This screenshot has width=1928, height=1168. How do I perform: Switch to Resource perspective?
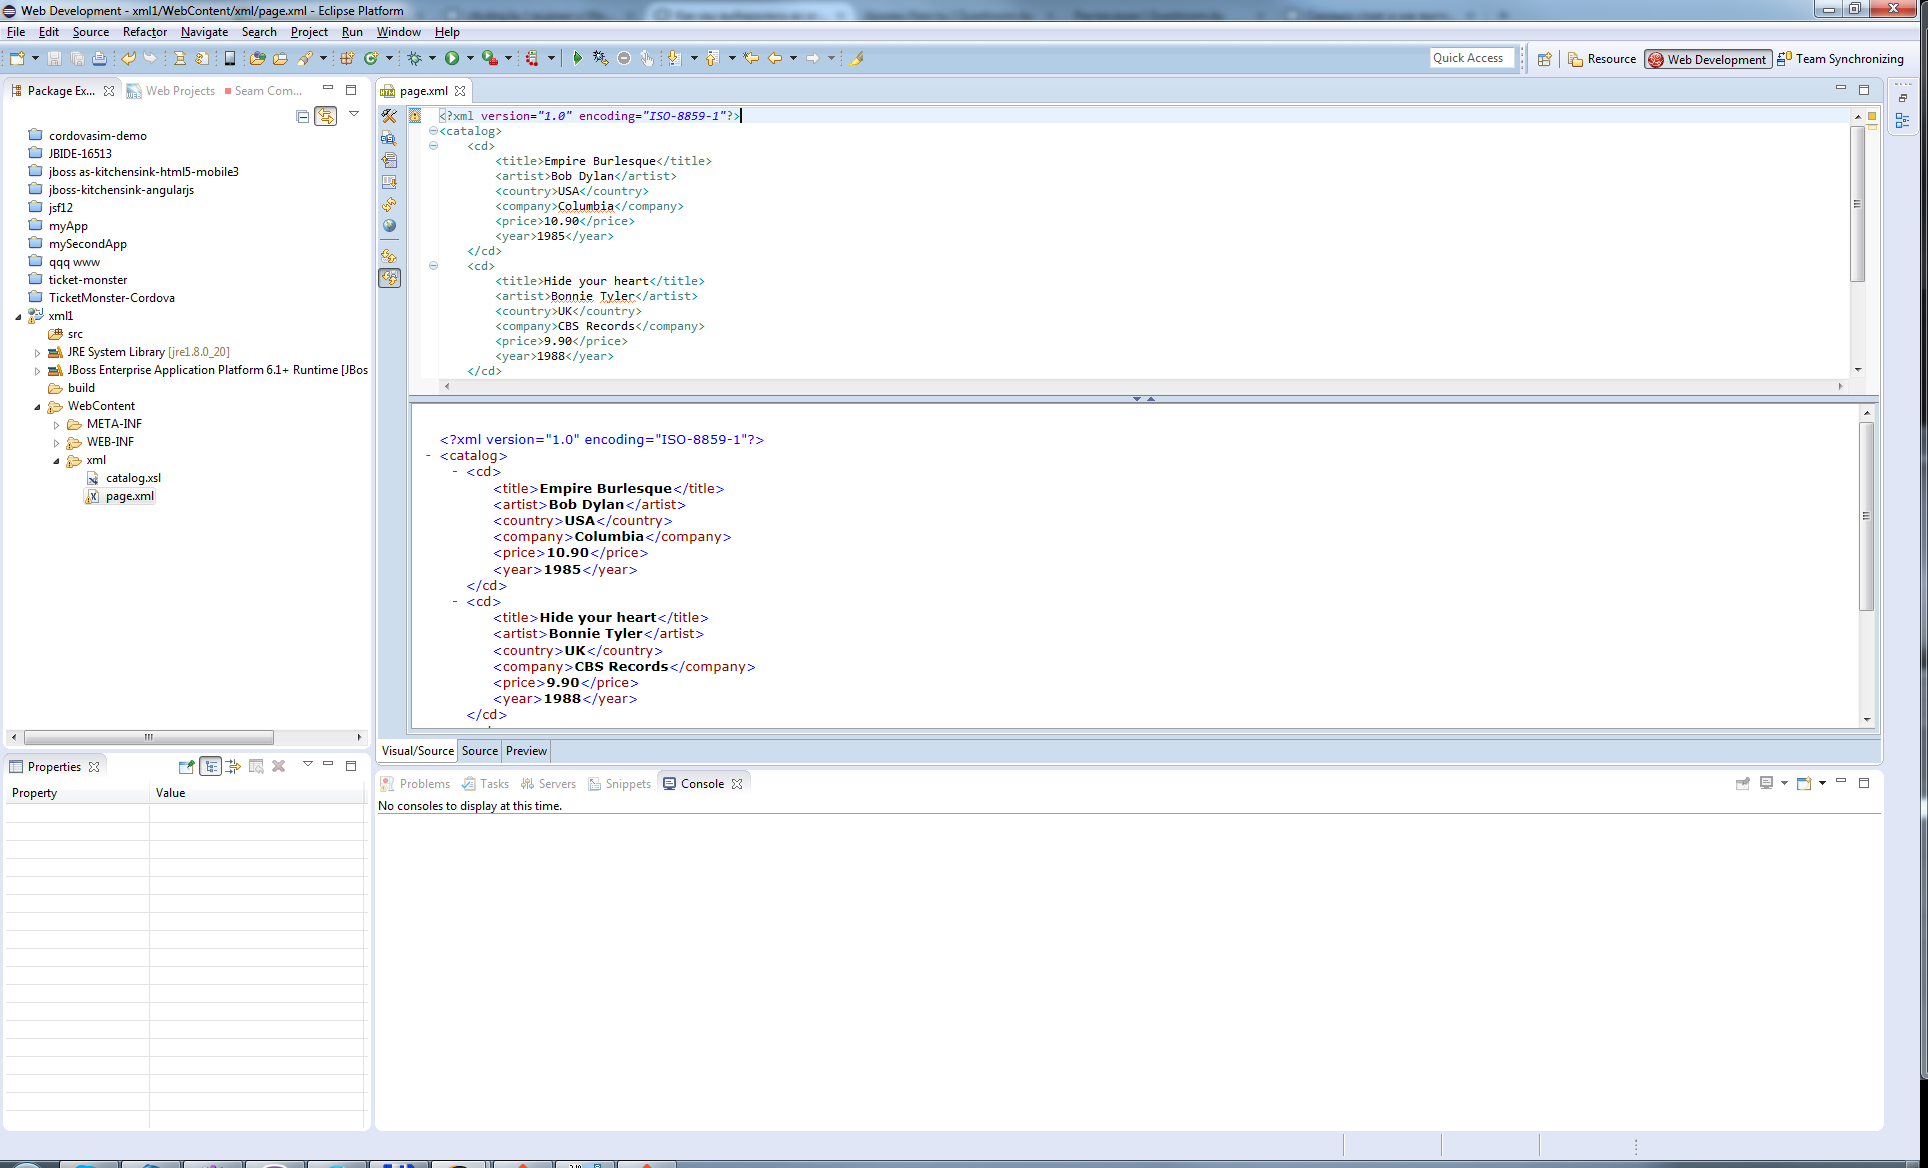click(x=1602, y=59)
